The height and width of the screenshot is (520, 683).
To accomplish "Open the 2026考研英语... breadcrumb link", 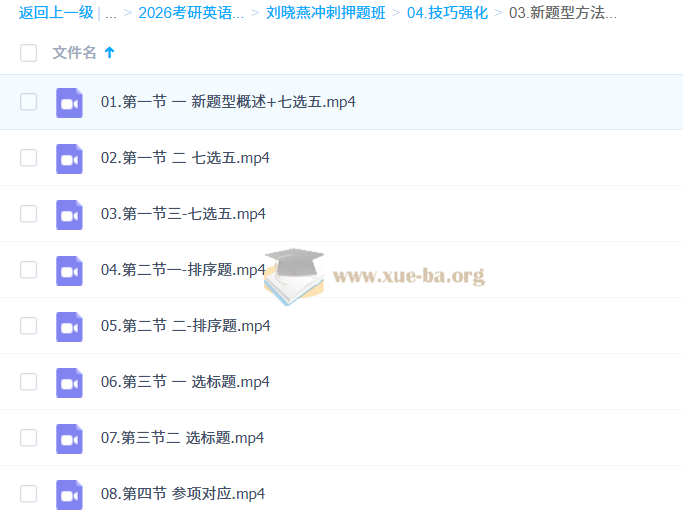I will coord(191,13).
